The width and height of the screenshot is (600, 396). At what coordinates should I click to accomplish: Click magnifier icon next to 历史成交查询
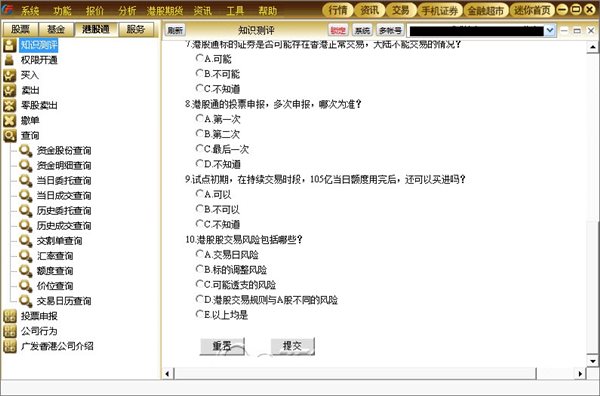[26, 226]
